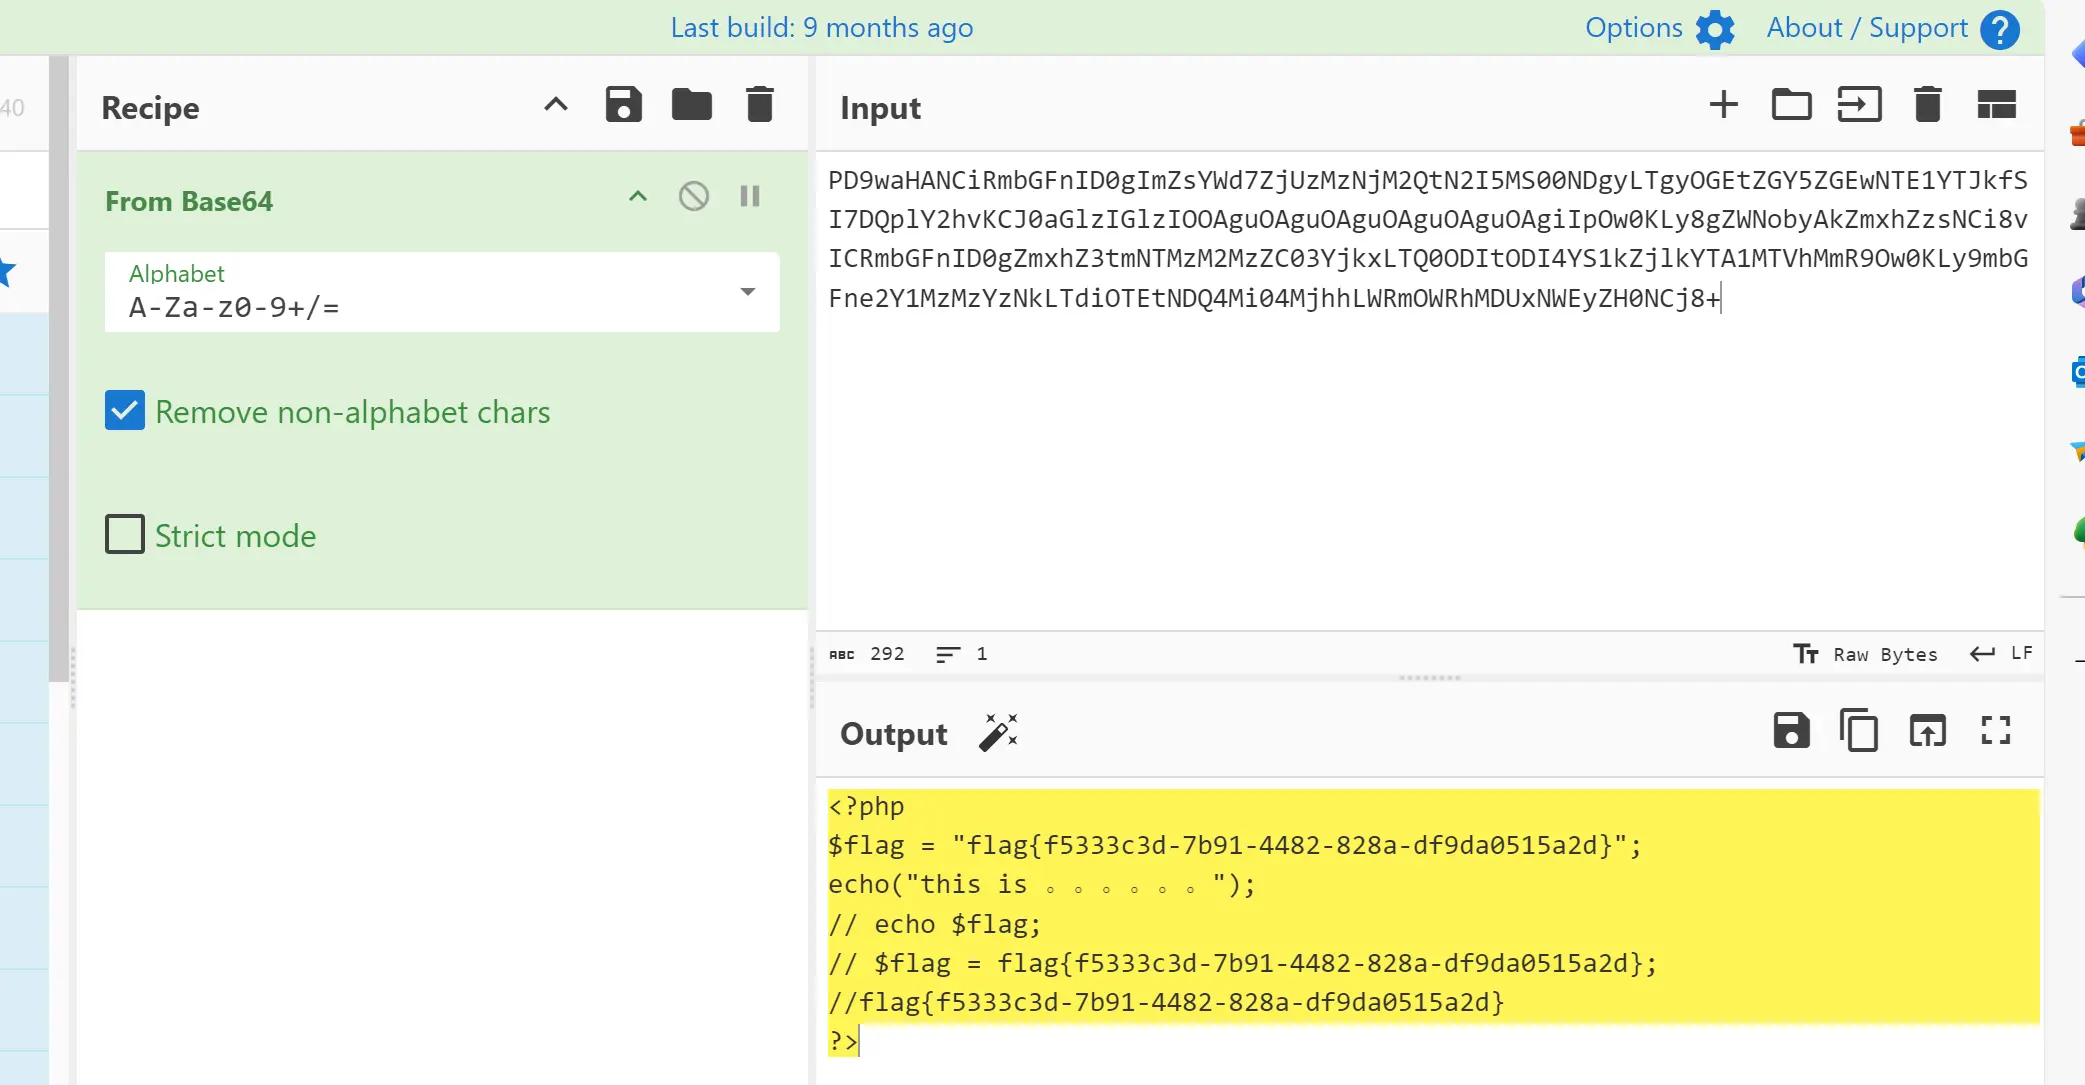Screen dimensions: 2085x1085
Task: Open folder as input
Action: tap(1791, 105)
